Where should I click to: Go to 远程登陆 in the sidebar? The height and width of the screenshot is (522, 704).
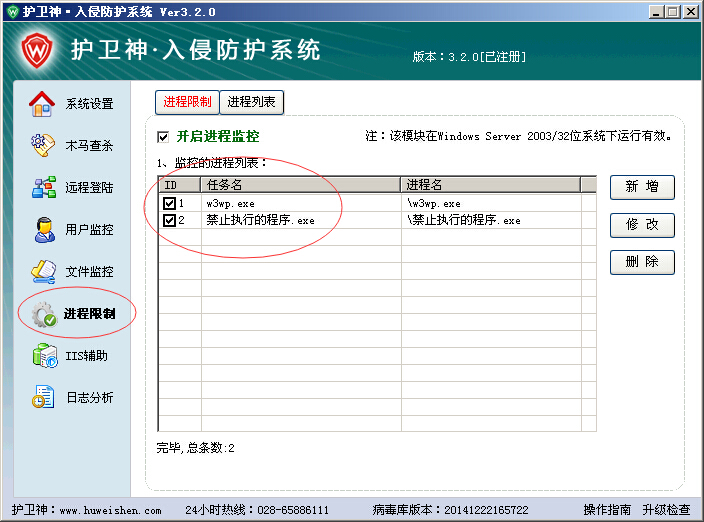(x=89, y=187)
